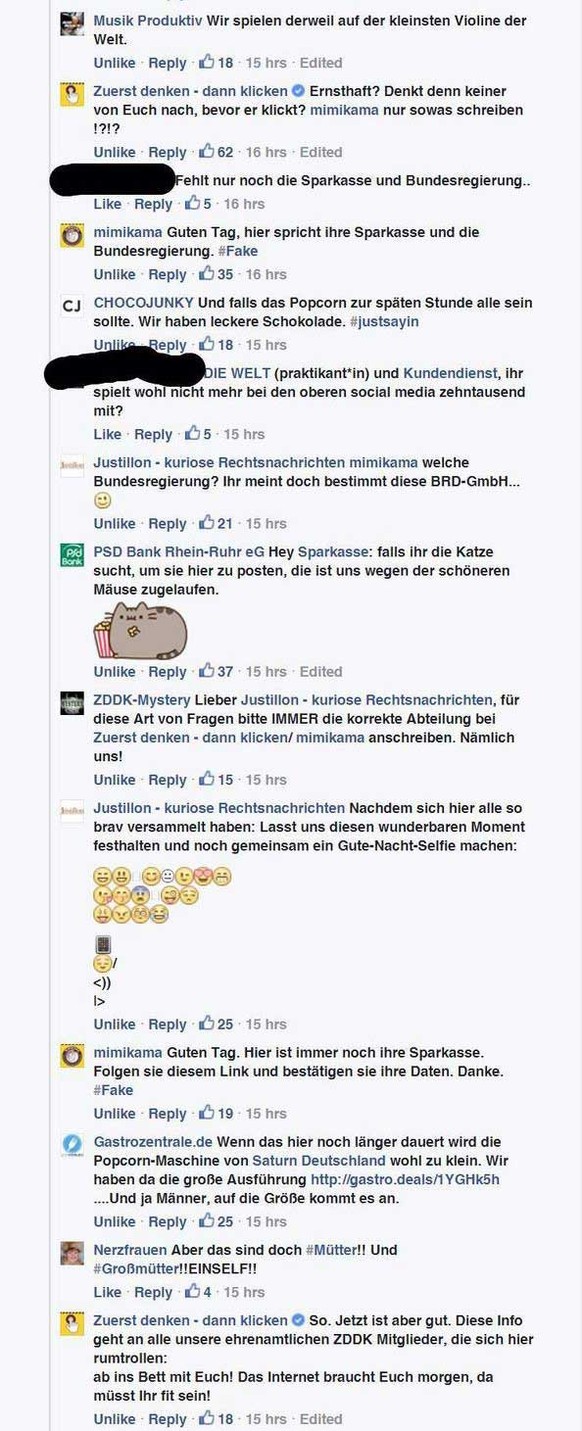Open the CHOCOJUNKY CJ avatar

tap(72, 307)
